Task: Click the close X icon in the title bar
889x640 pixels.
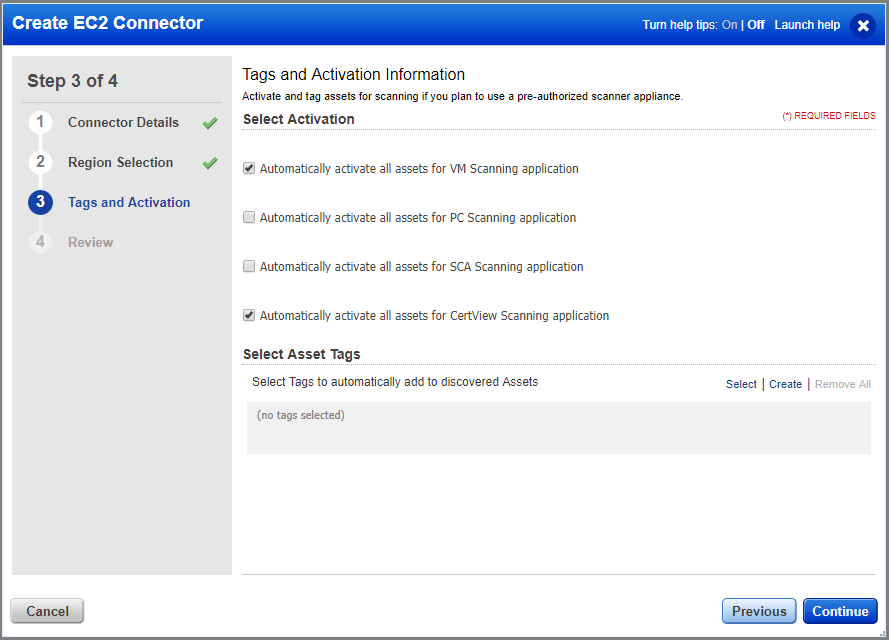Action: [x=862, y=25]
